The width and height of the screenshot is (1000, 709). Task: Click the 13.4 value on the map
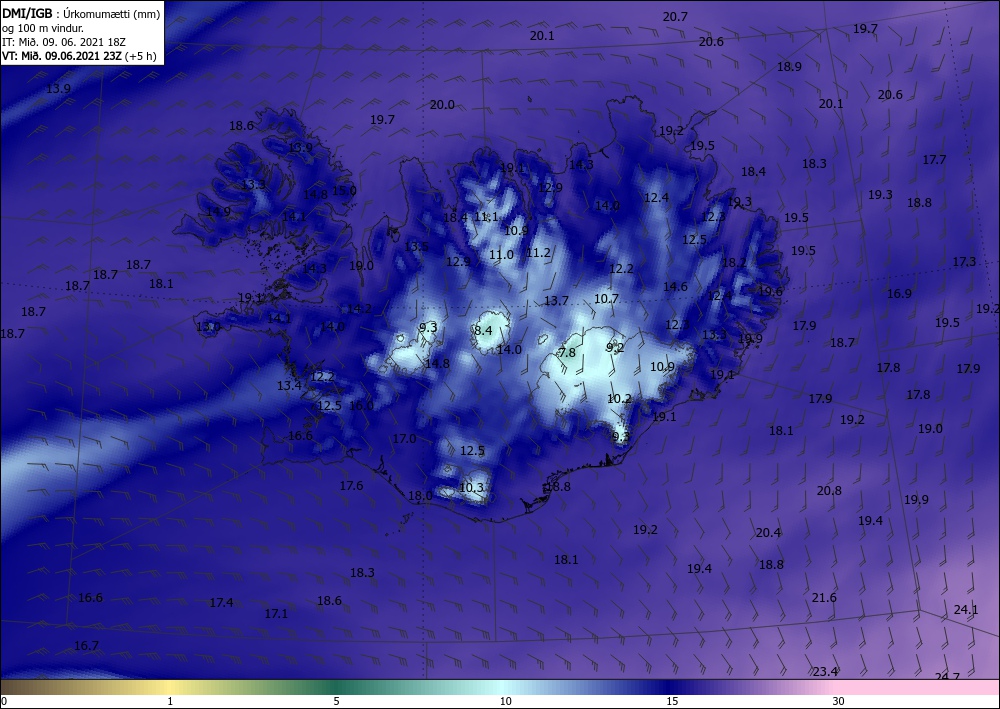[x=289, y=385]
